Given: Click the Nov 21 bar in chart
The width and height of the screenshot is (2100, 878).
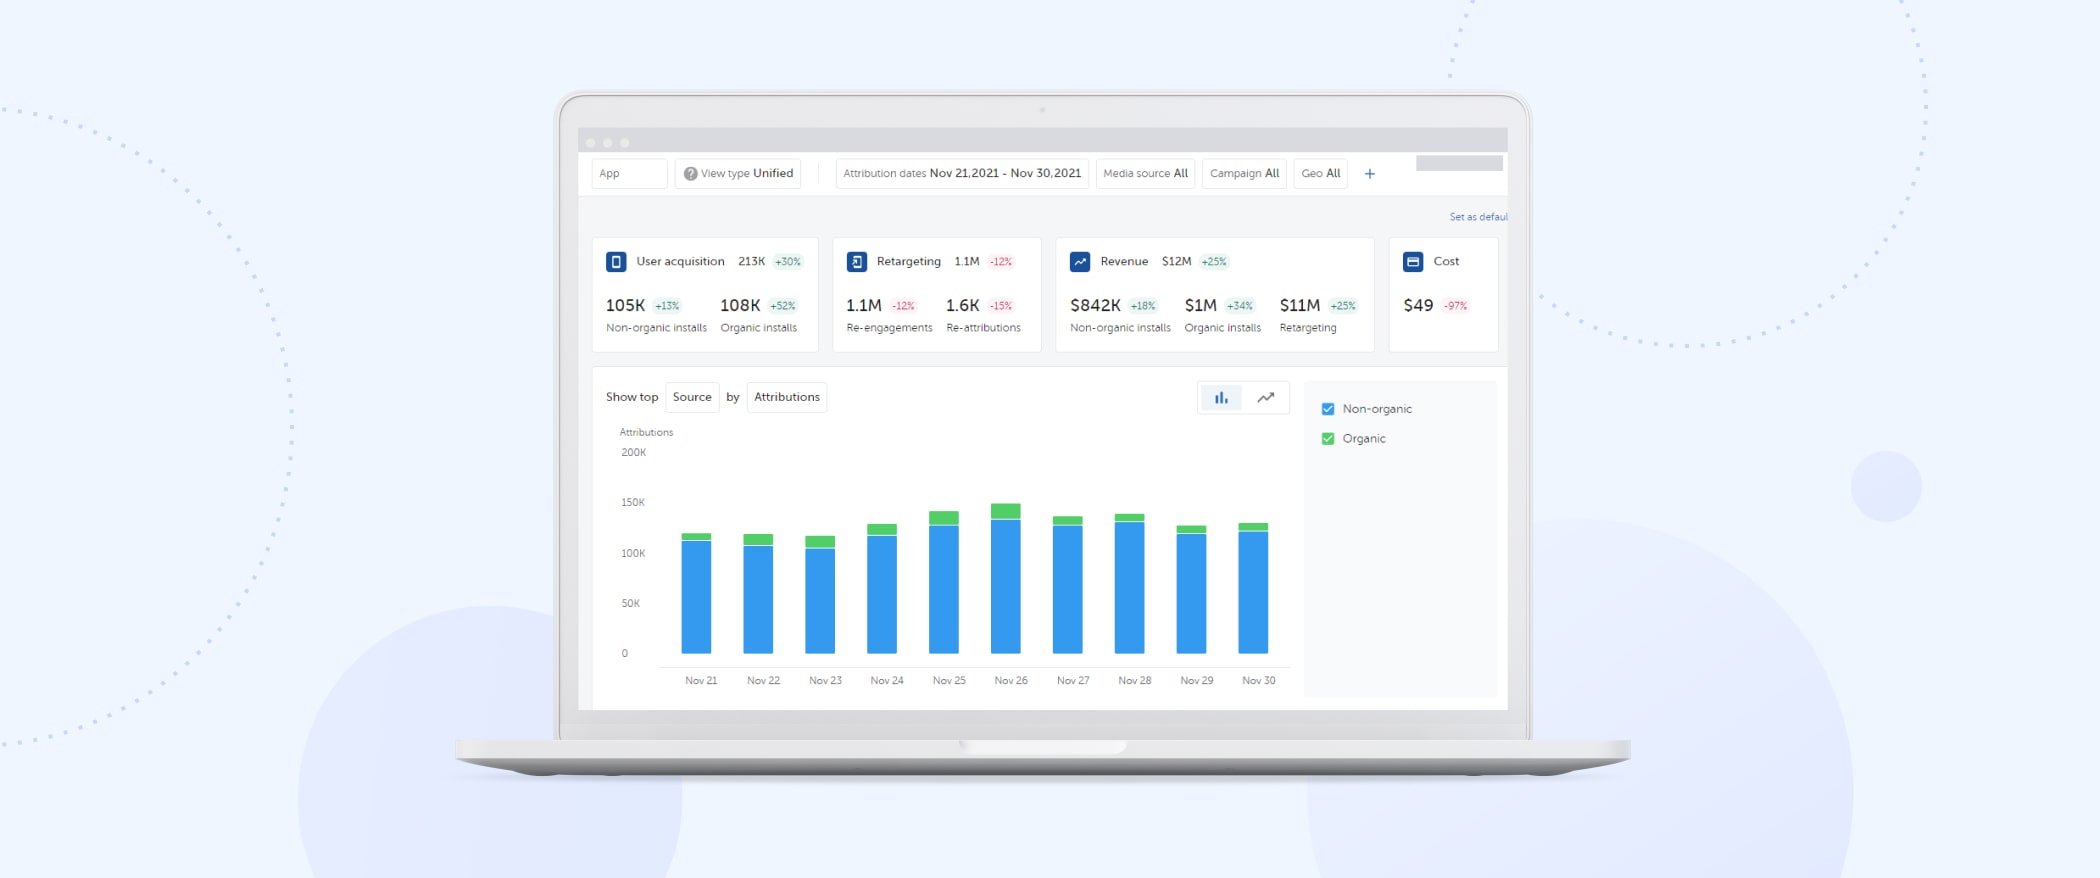Looking at the screenshot, I should (x=696, y=593).
